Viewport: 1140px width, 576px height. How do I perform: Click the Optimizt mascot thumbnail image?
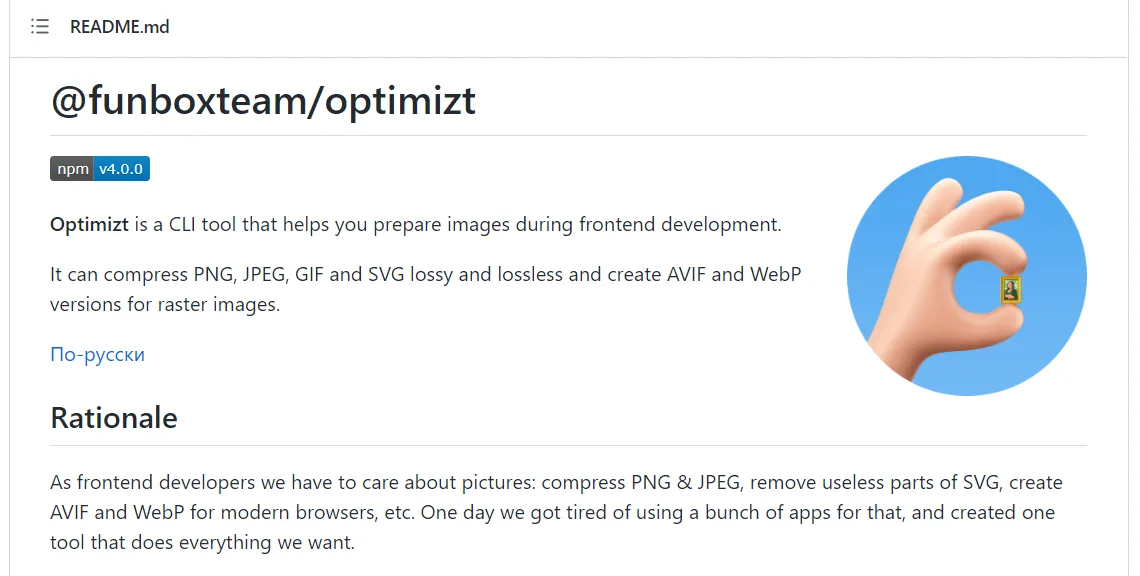click(x=966, y=277)
